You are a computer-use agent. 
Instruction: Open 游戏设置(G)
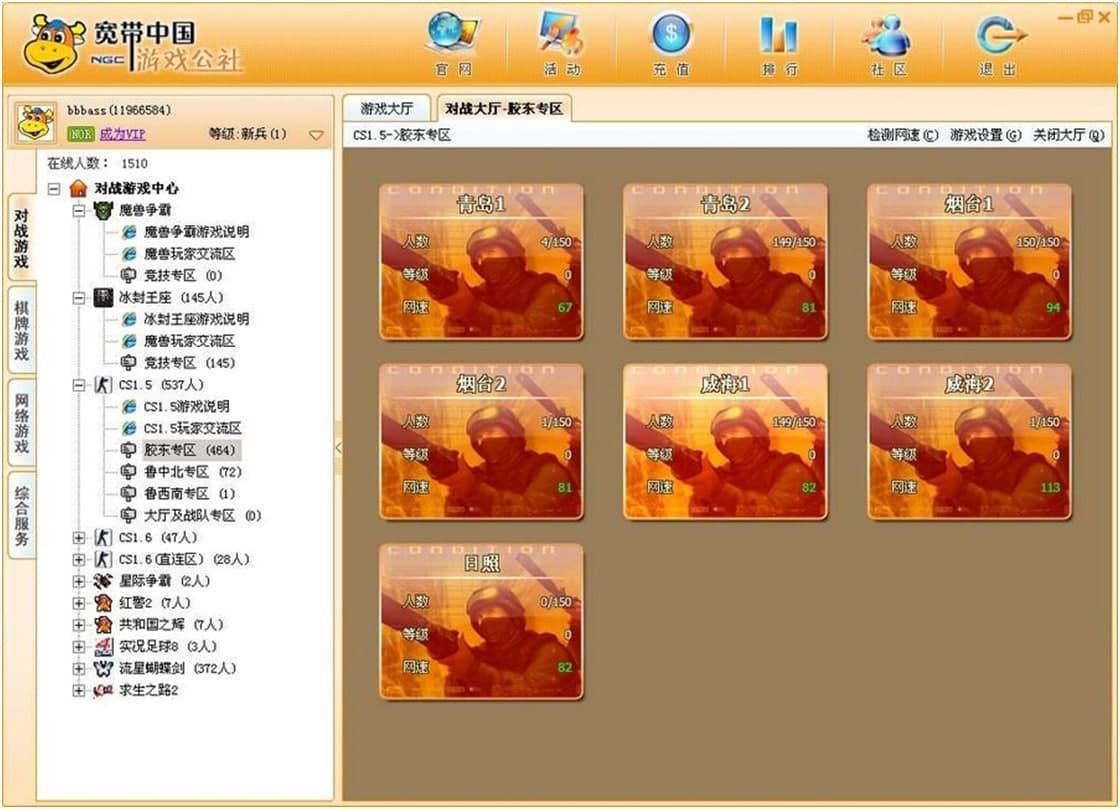click(986, 135)
